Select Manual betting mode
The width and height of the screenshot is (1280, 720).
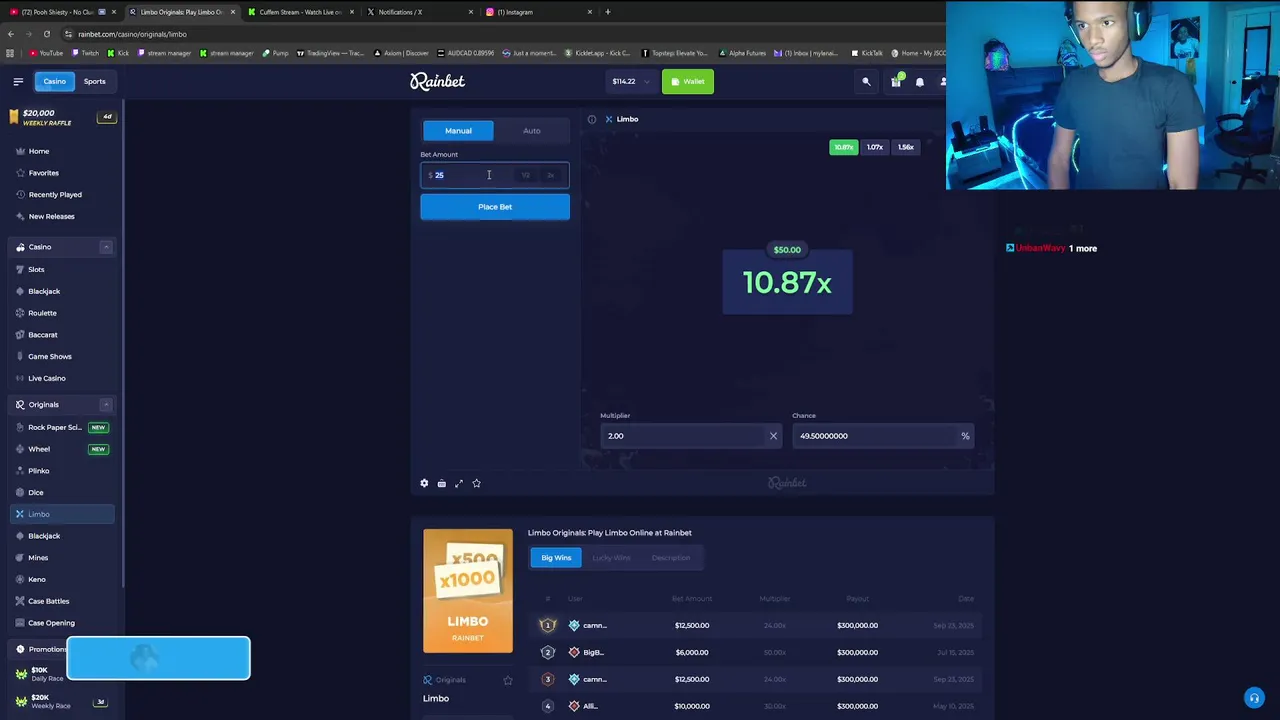[458, 131]
